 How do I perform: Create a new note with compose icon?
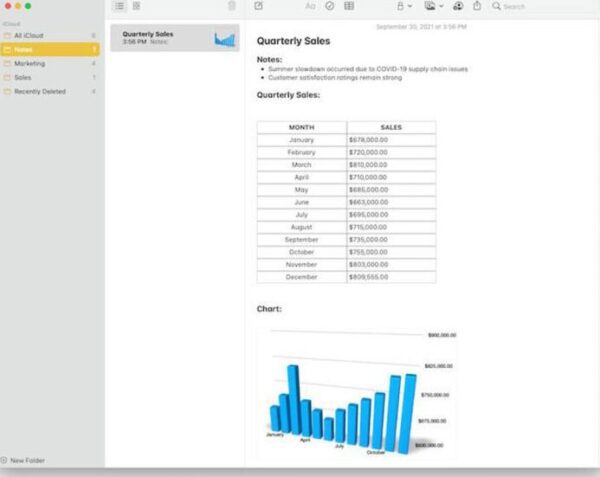coord(259,6)
